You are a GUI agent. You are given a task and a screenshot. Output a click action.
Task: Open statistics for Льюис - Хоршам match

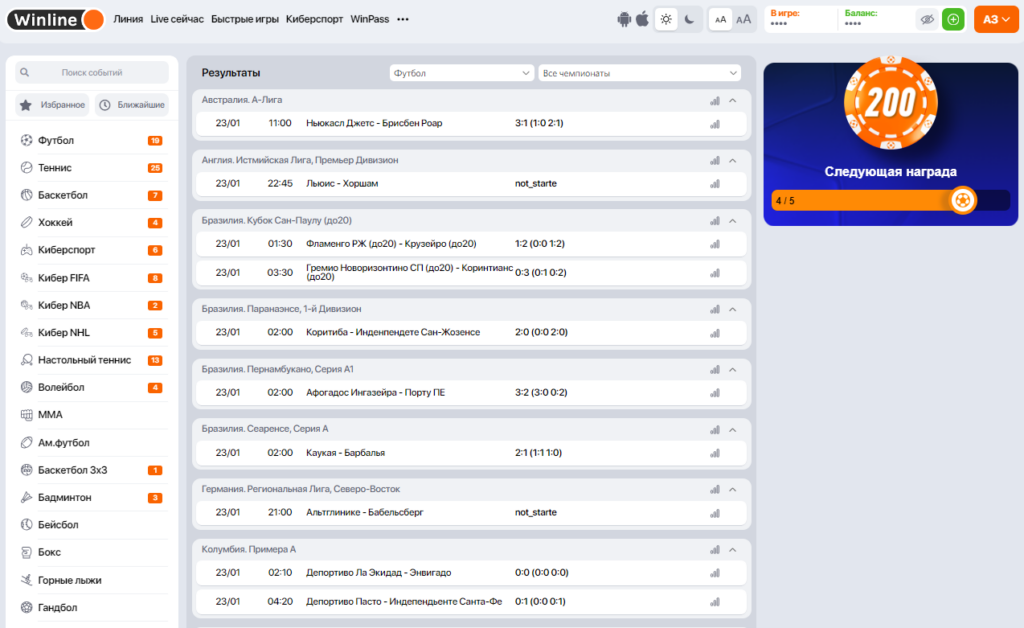(x=715, y=184)
